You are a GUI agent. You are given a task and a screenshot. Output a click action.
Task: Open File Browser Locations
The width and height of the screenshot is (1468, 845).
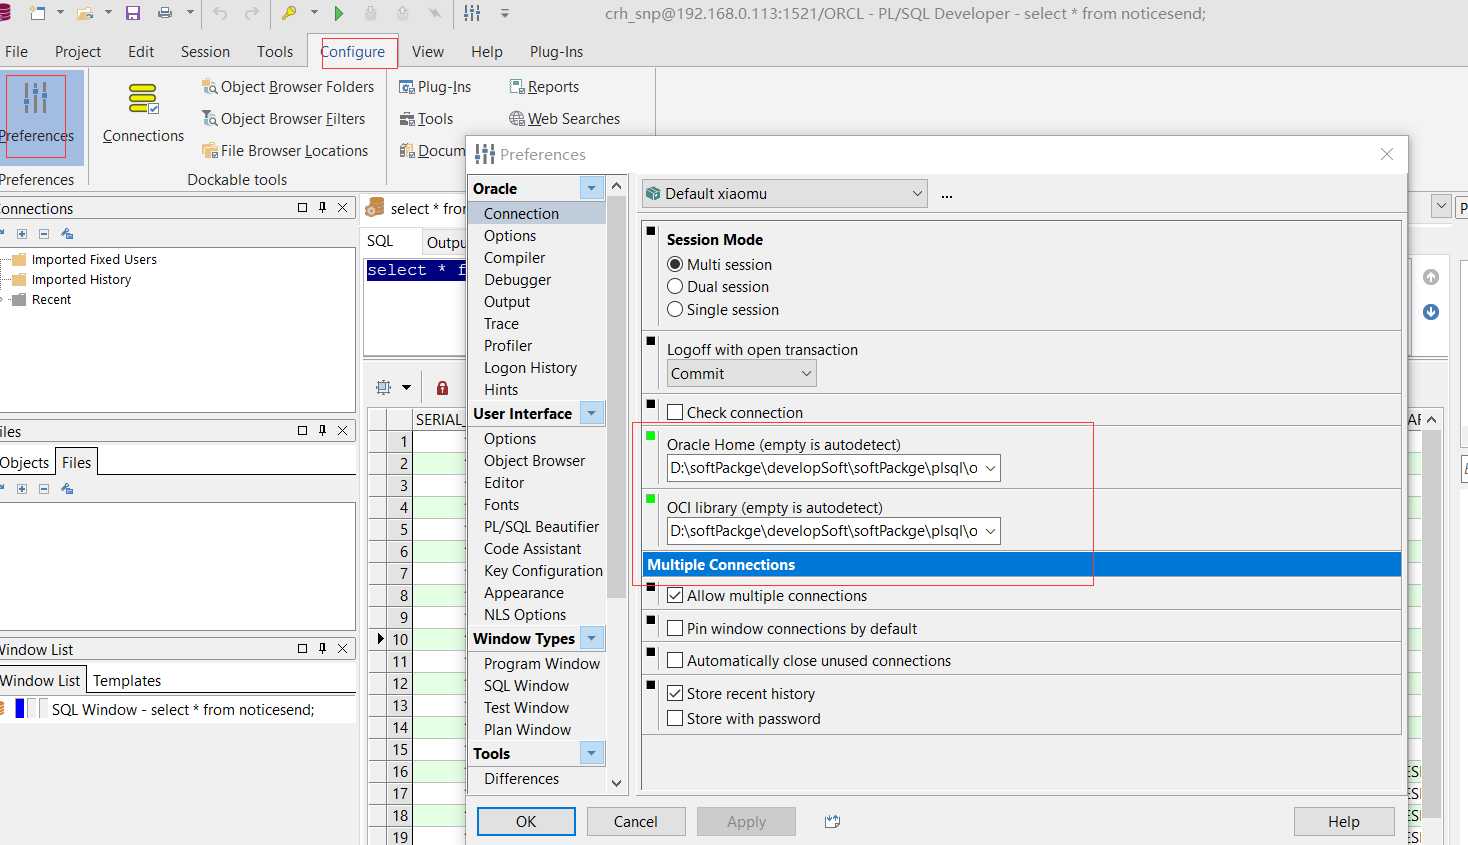pos(285,151)
